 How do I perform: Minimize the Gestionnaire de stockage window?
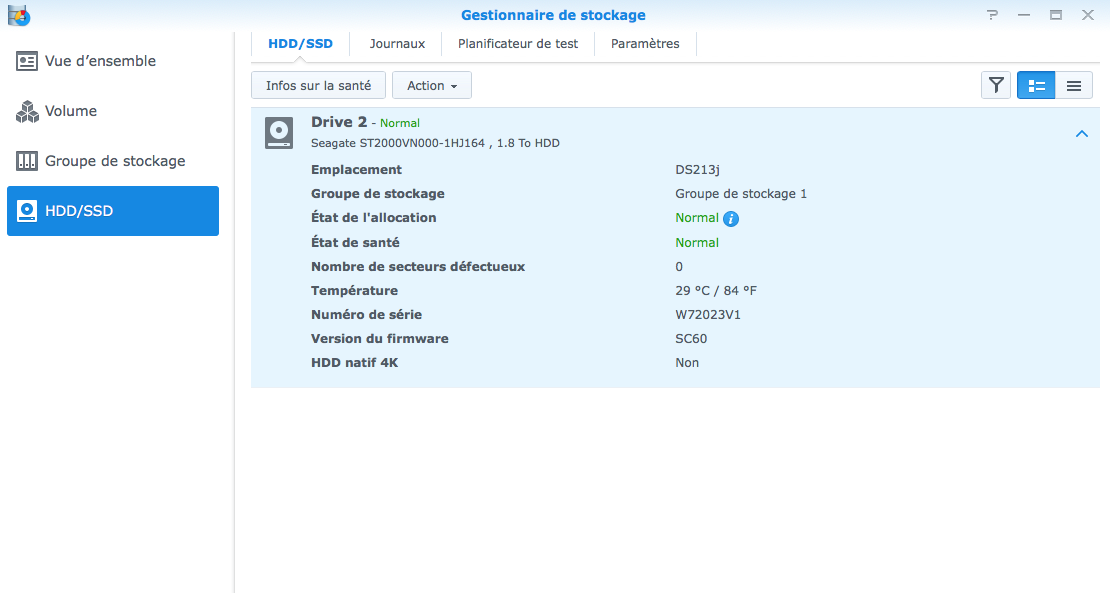click(x=1024, y=15)
